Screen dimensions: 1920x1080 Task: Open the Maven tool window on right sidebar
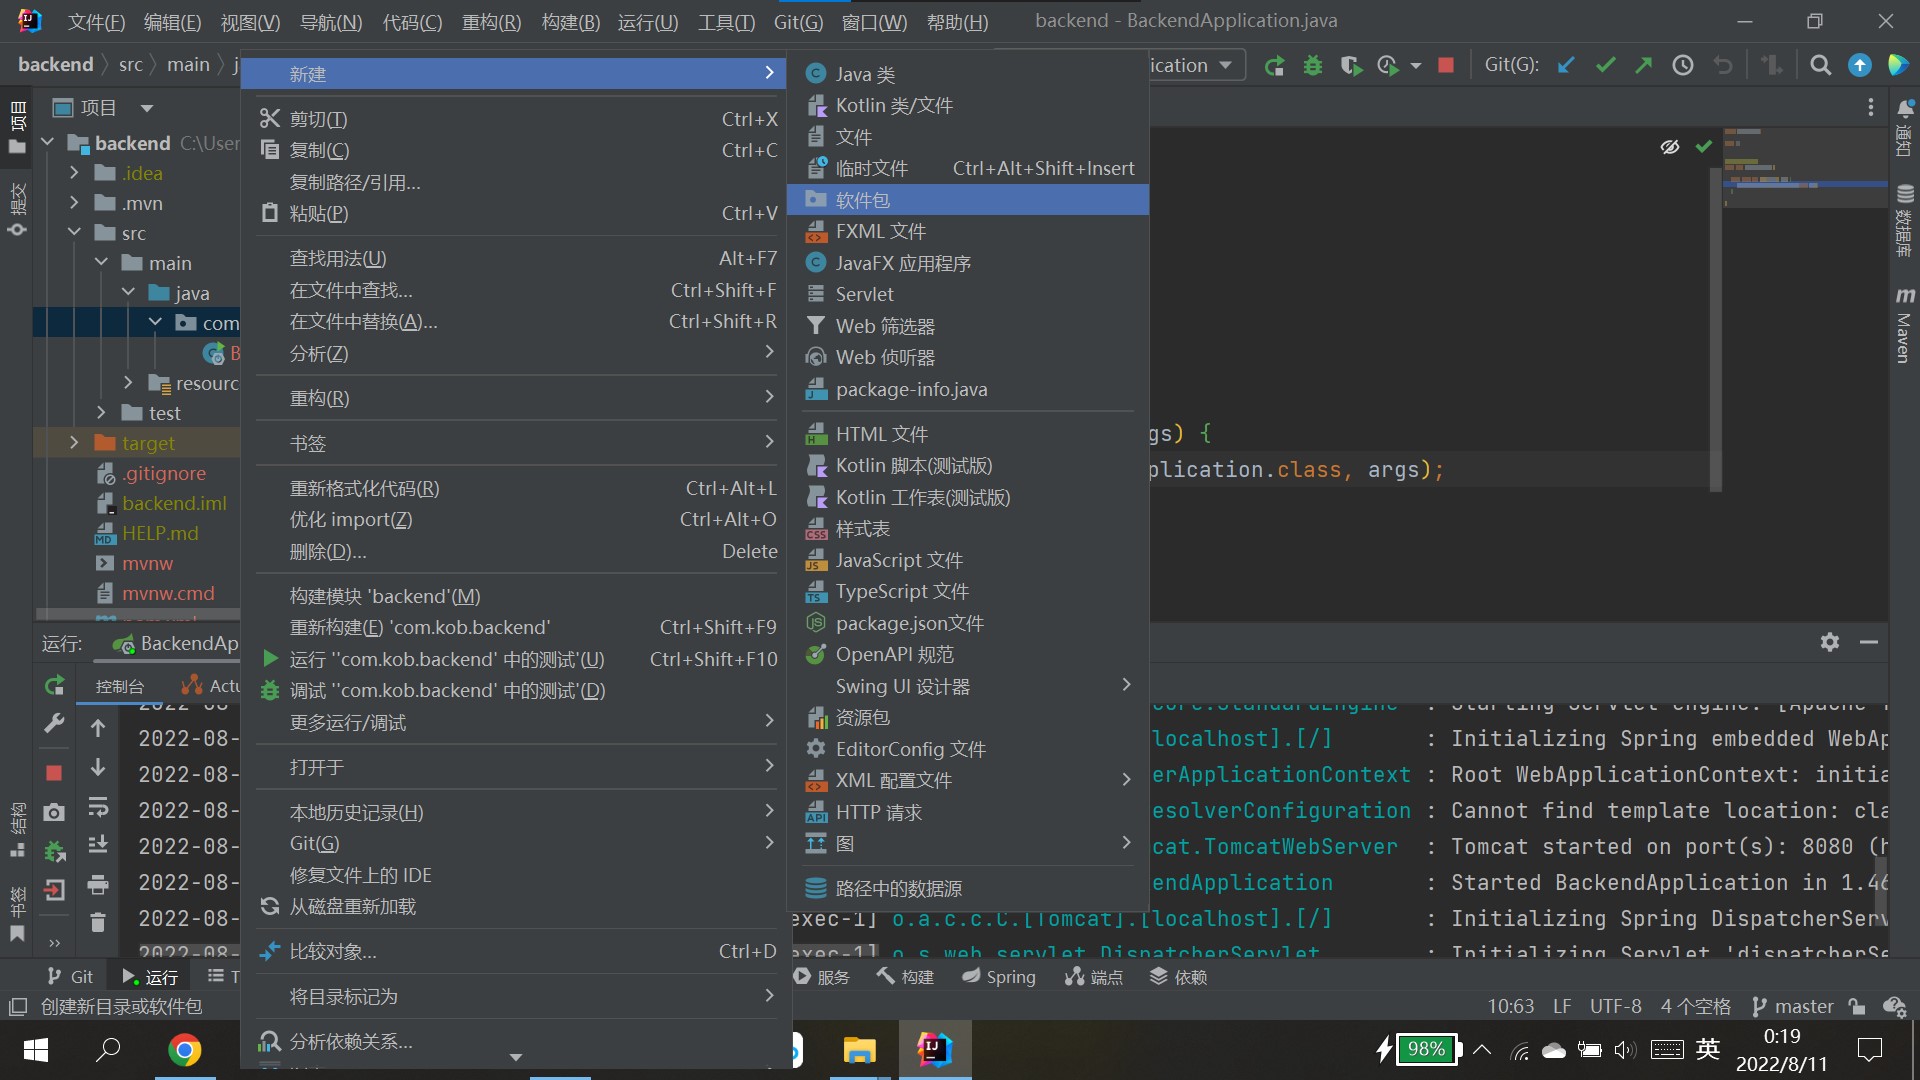[1905, 326]
